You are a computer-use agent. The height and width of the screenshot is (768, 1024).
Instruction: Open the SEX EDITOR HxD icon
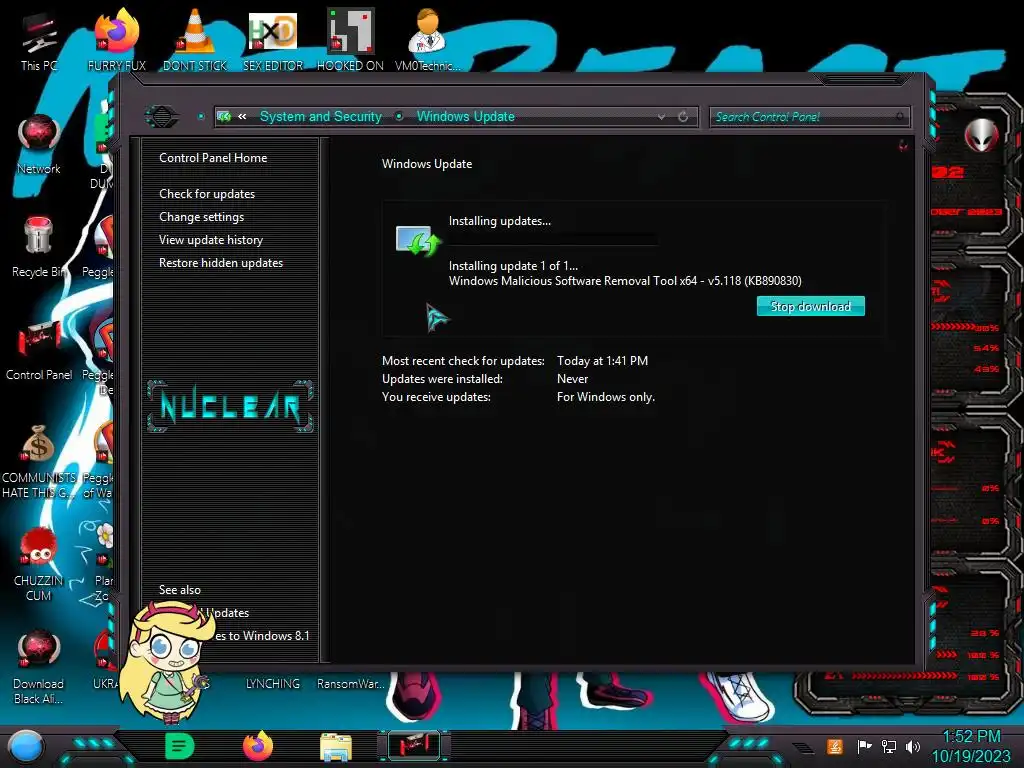[272, 40]
